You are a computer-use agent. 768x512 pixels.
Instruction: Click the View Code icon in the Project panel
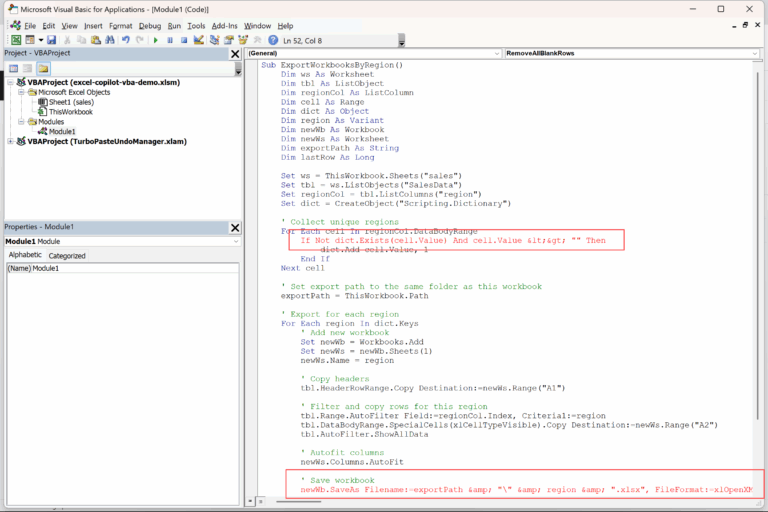[14, 69]
